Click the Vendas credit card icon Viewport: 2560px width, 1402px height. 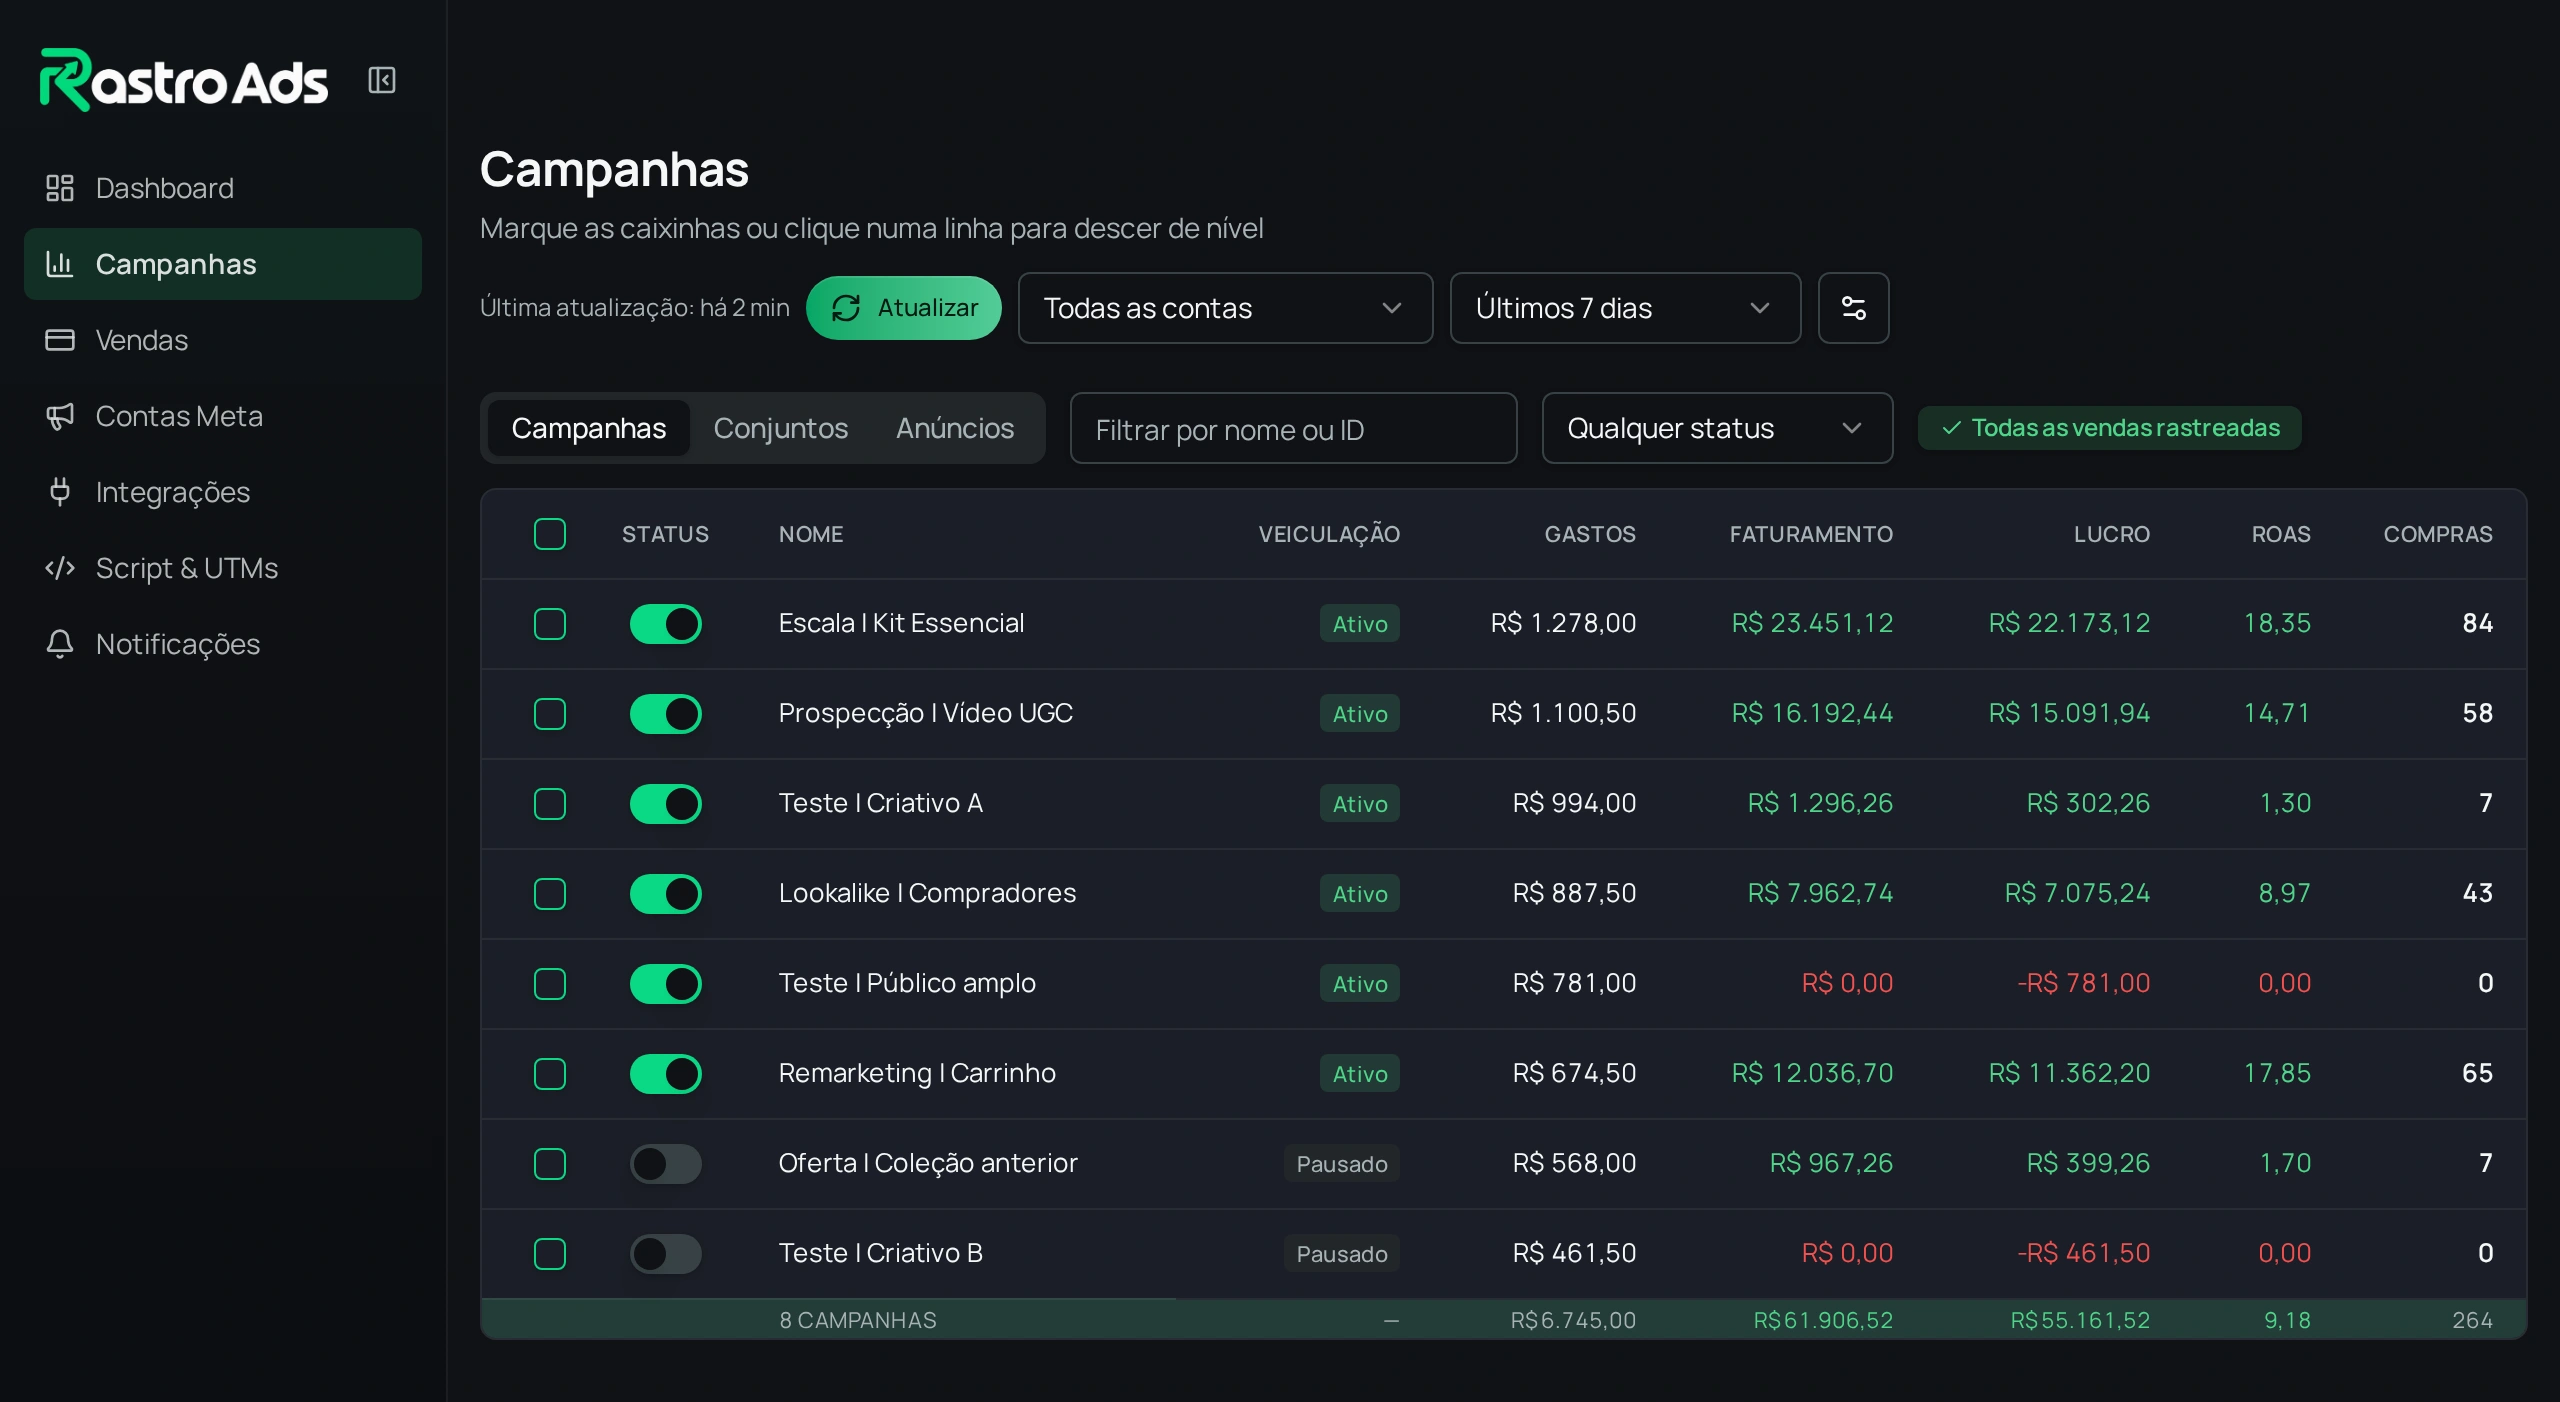point(60,340)
